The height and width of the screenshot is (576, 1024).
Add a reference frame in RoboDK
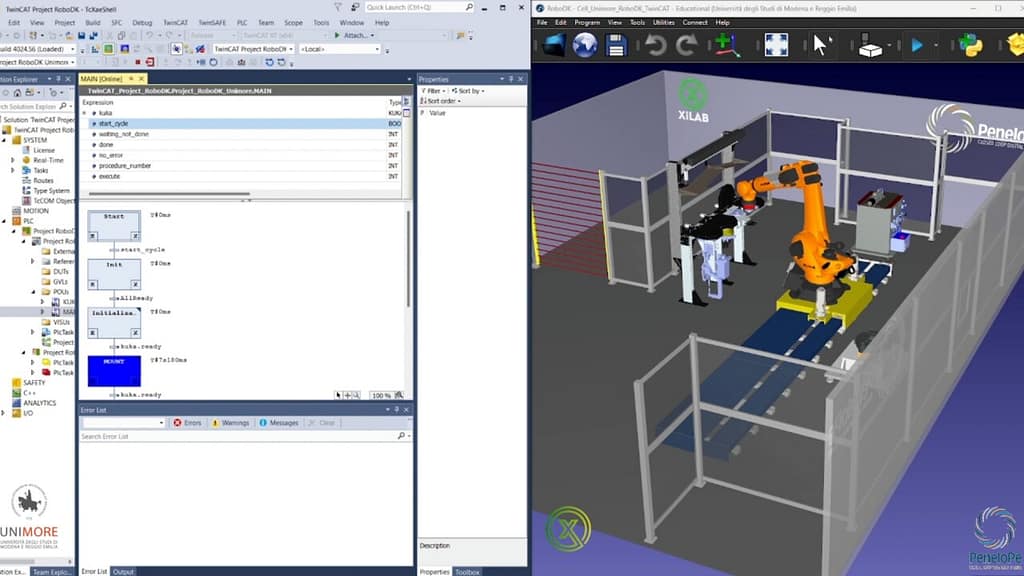[727, 45]
